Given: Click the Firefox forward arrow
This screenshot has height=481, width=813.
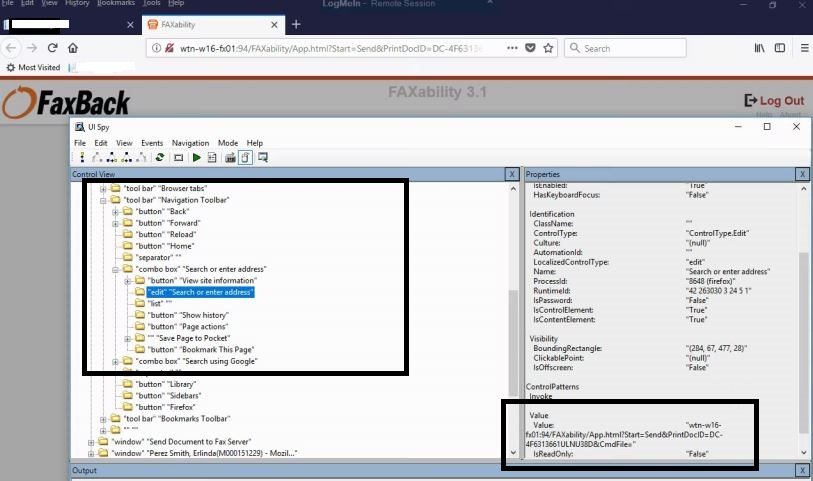Looking at the screenshot, I should coord(32,48).
